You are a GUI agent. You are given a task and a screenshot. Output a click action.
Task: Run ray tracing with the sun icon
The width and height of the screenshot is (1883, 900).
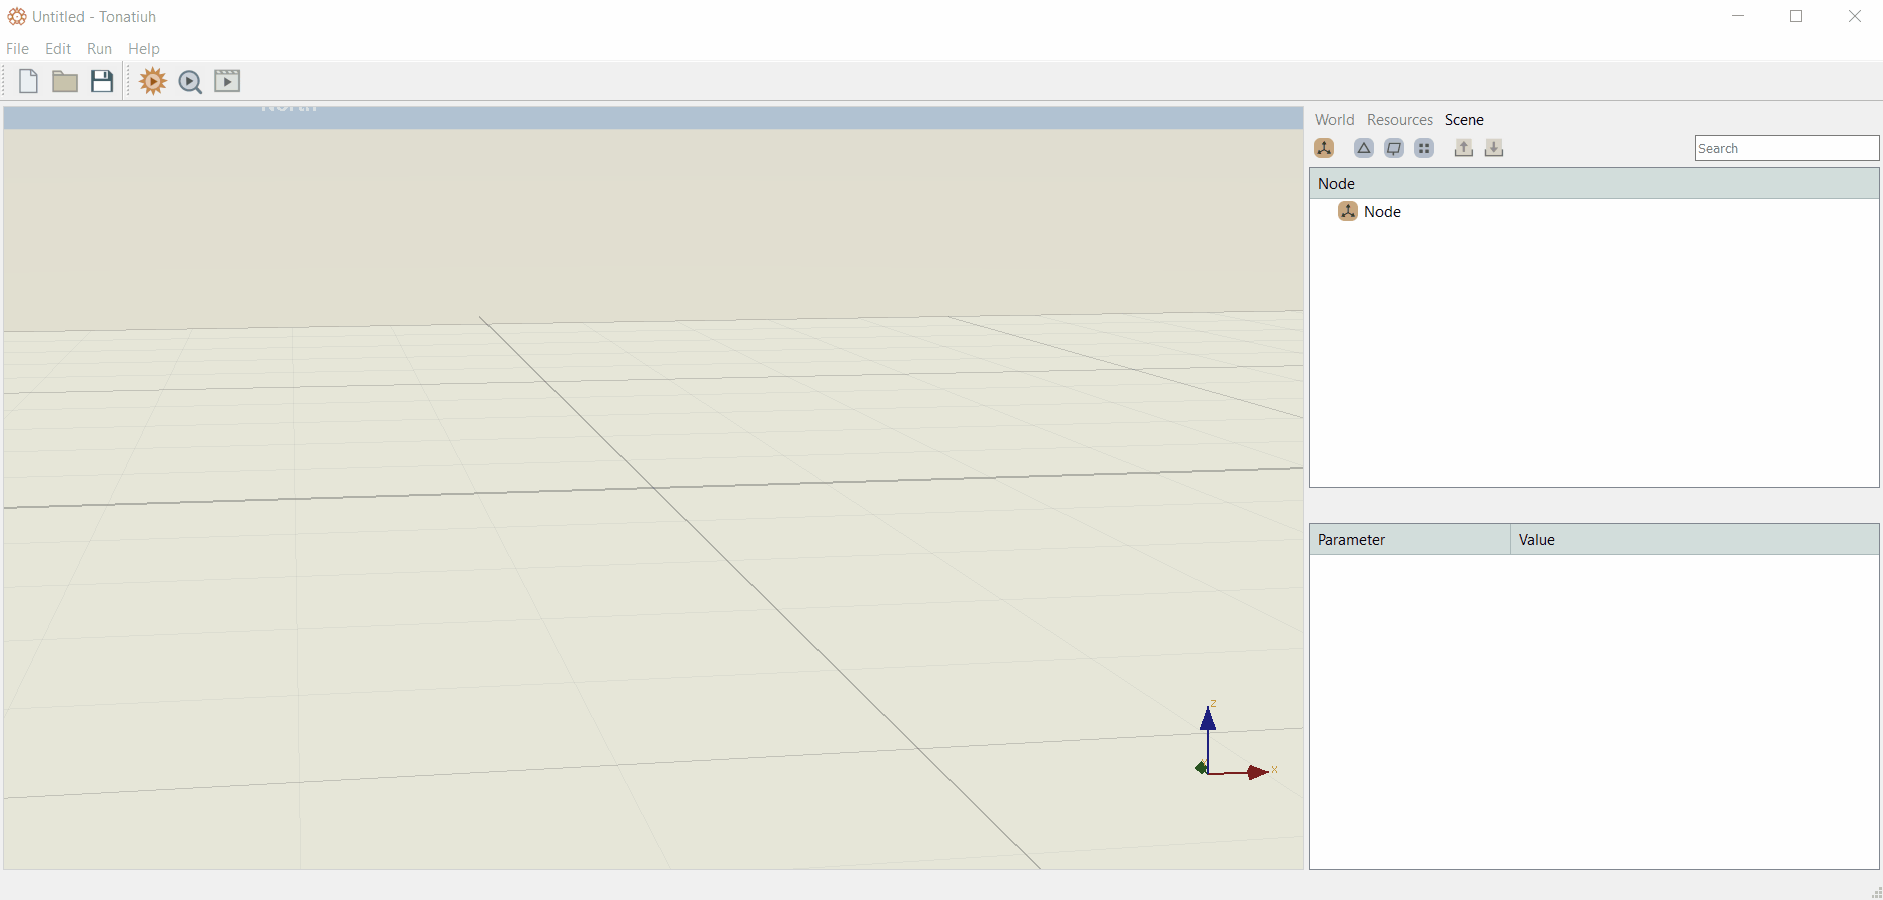(x=153, y=81)
